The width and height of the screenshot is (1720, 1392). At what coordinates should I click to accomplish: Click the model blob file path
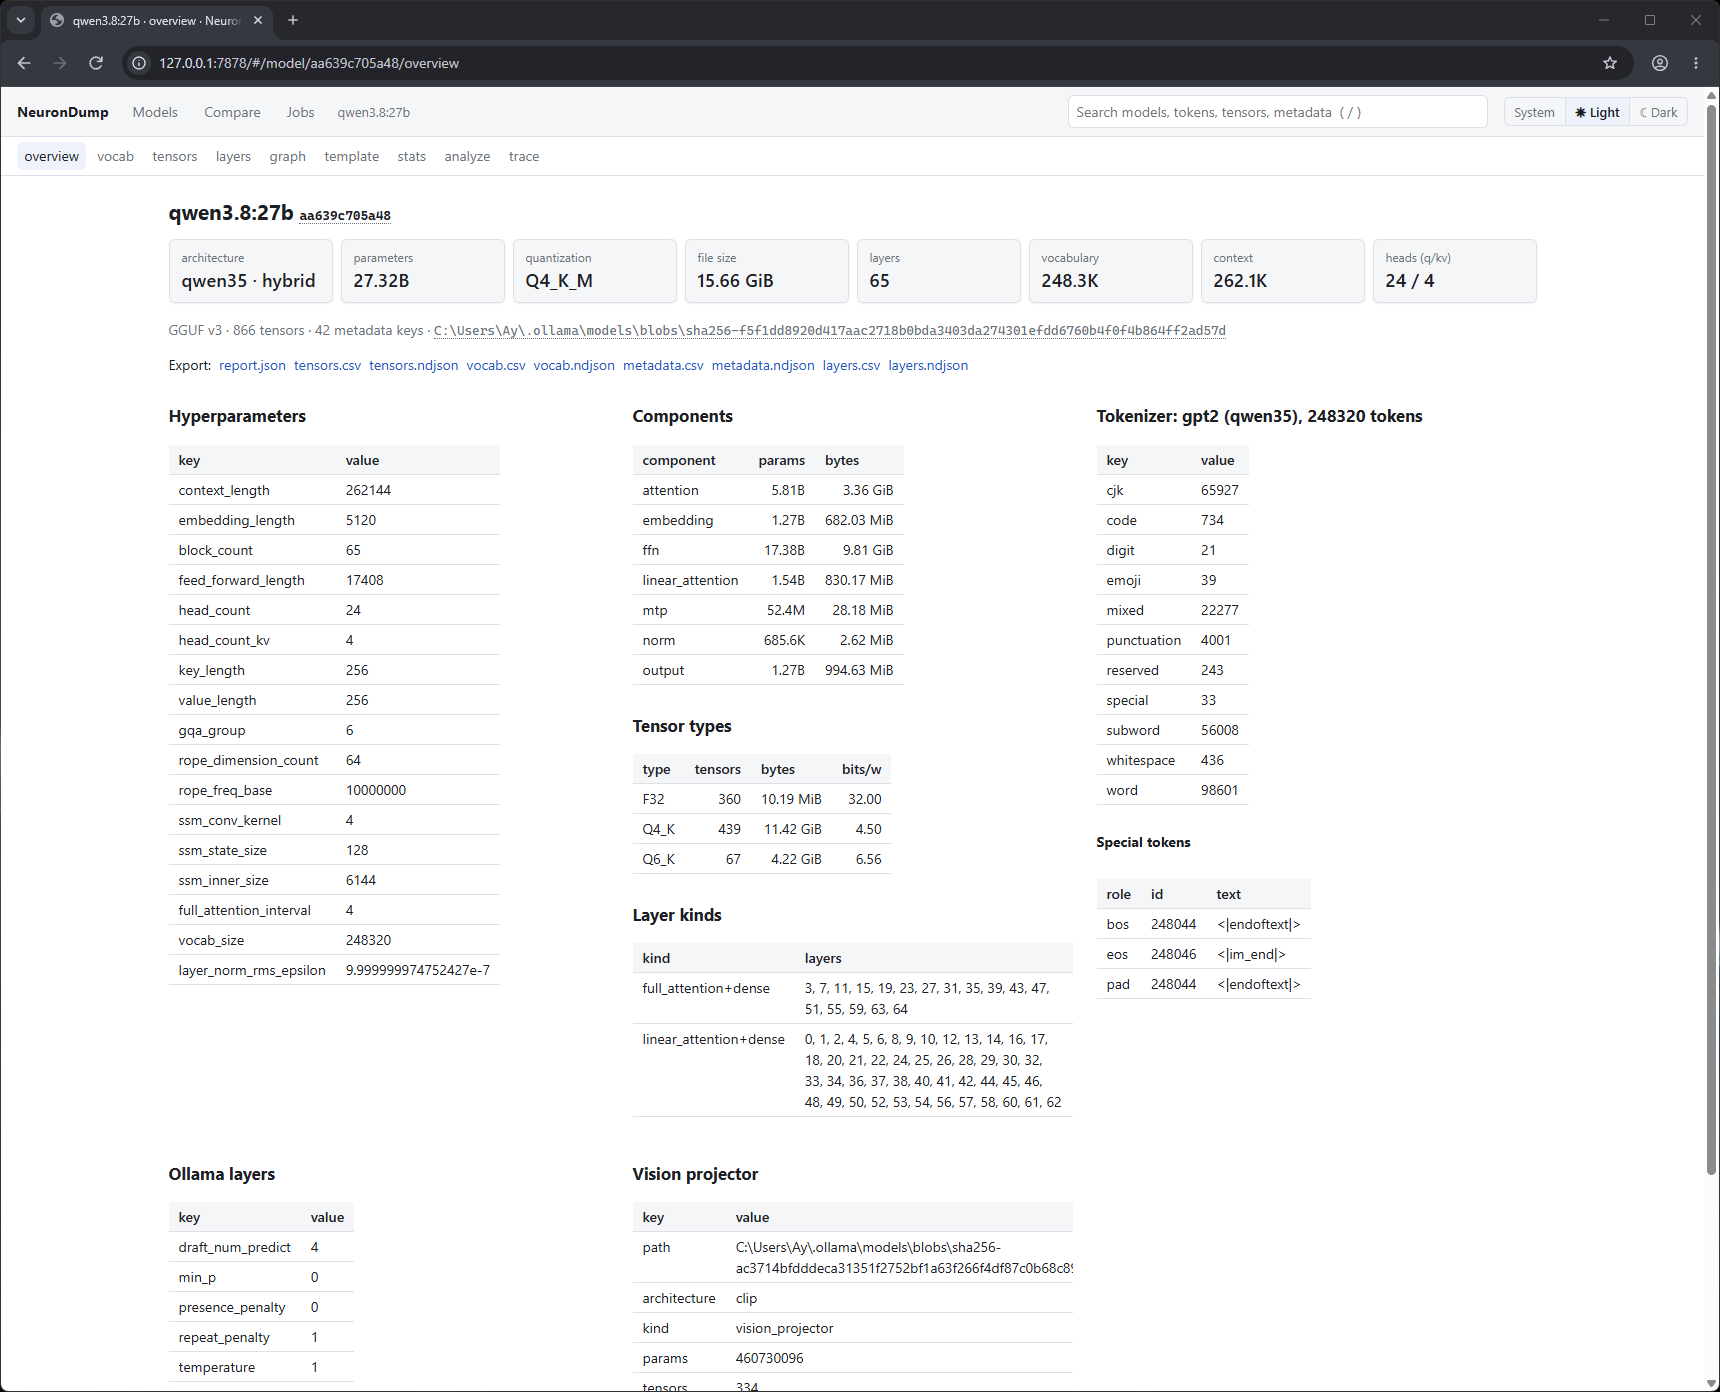click(830, 331)
